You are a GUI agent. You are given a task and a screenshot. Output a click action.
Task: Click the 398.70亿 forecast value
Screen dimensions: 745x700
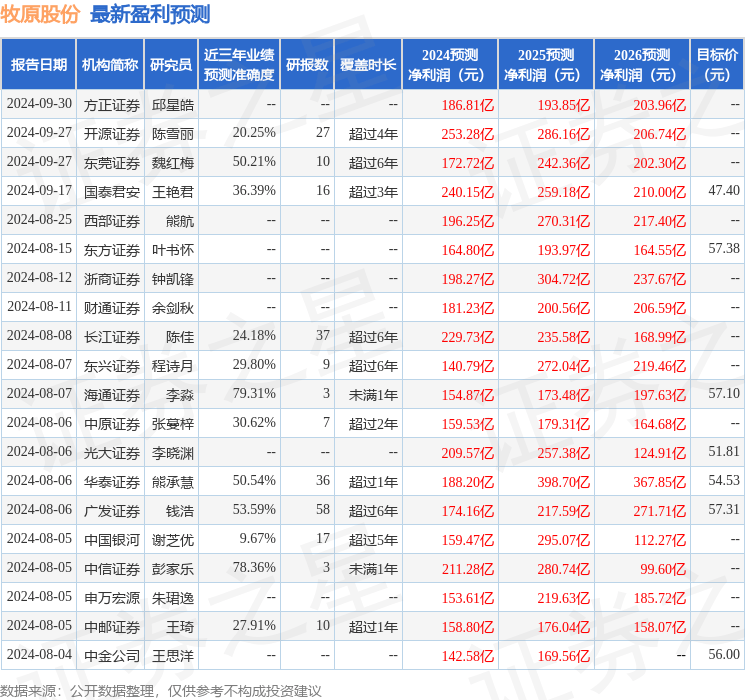click(564, 482)
